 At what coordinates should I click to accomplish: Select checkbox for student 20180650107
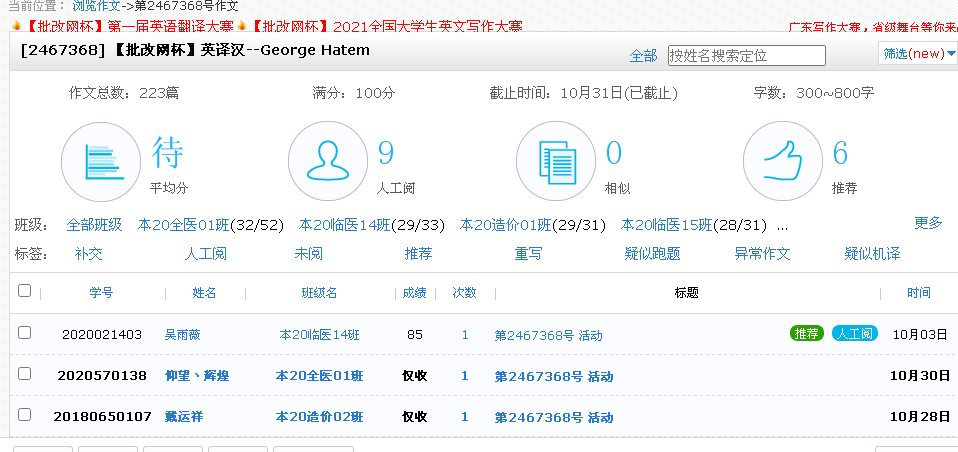click(x=25, y=415)
